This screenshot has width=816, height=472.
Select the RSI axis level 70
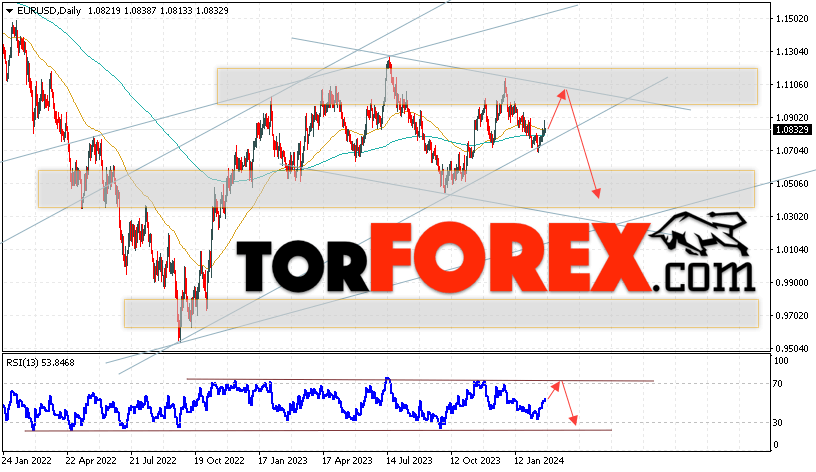(777, 384)
